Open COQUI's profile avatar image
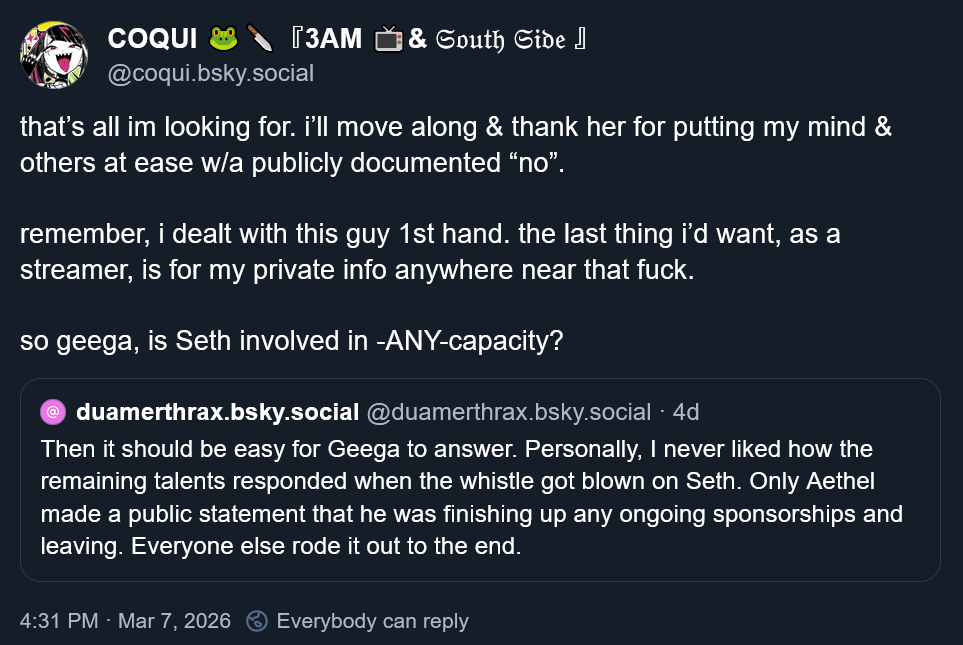963x645 pixels. [54, 55]
